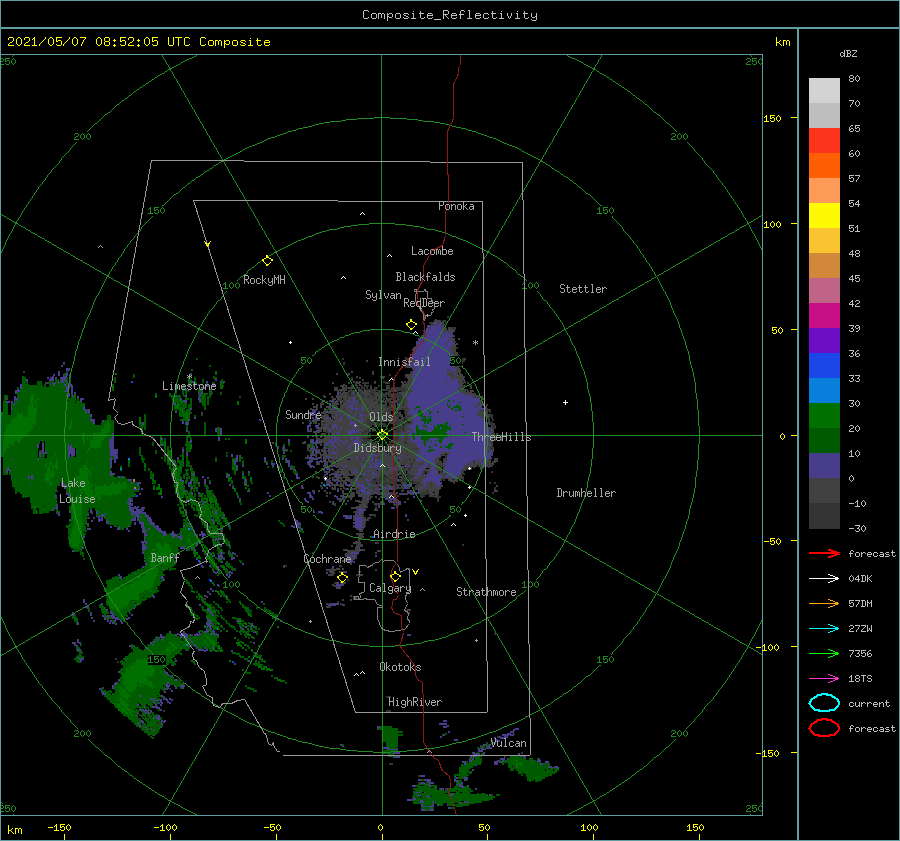900x841 pixels.
Task: Click the Composite_Reflectivity title
Action: (450, 15)
